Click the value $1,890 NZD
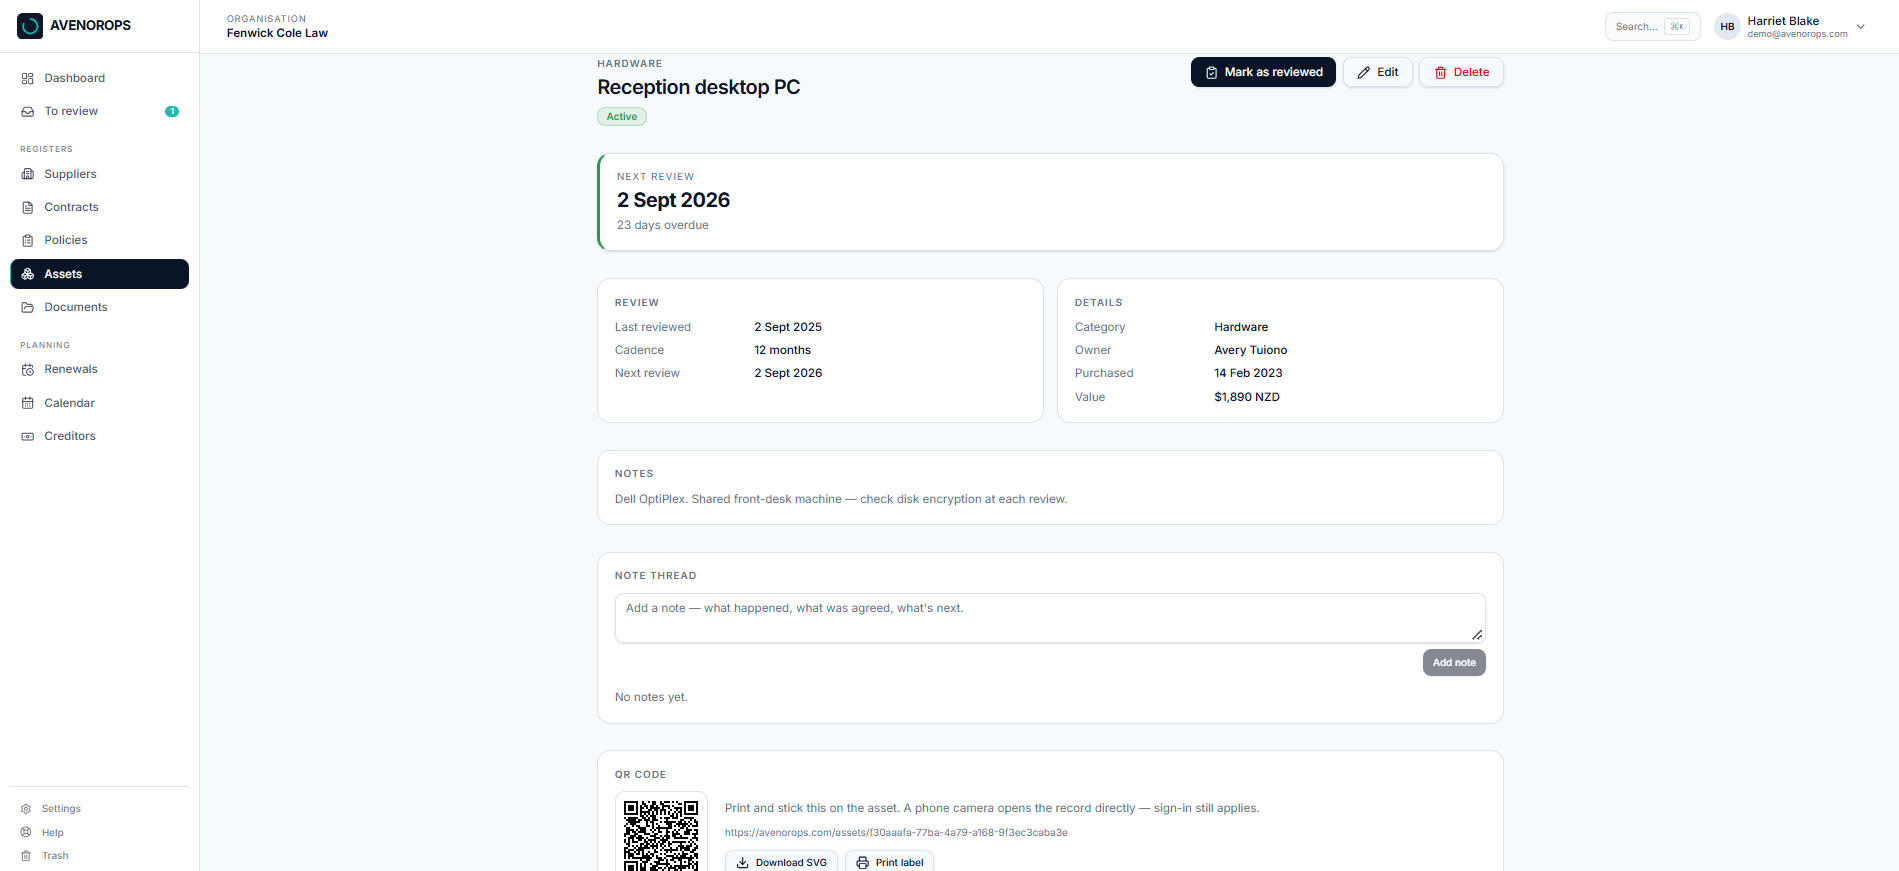The height and width of the screenshot is (871, 1899). point(1247,397)
